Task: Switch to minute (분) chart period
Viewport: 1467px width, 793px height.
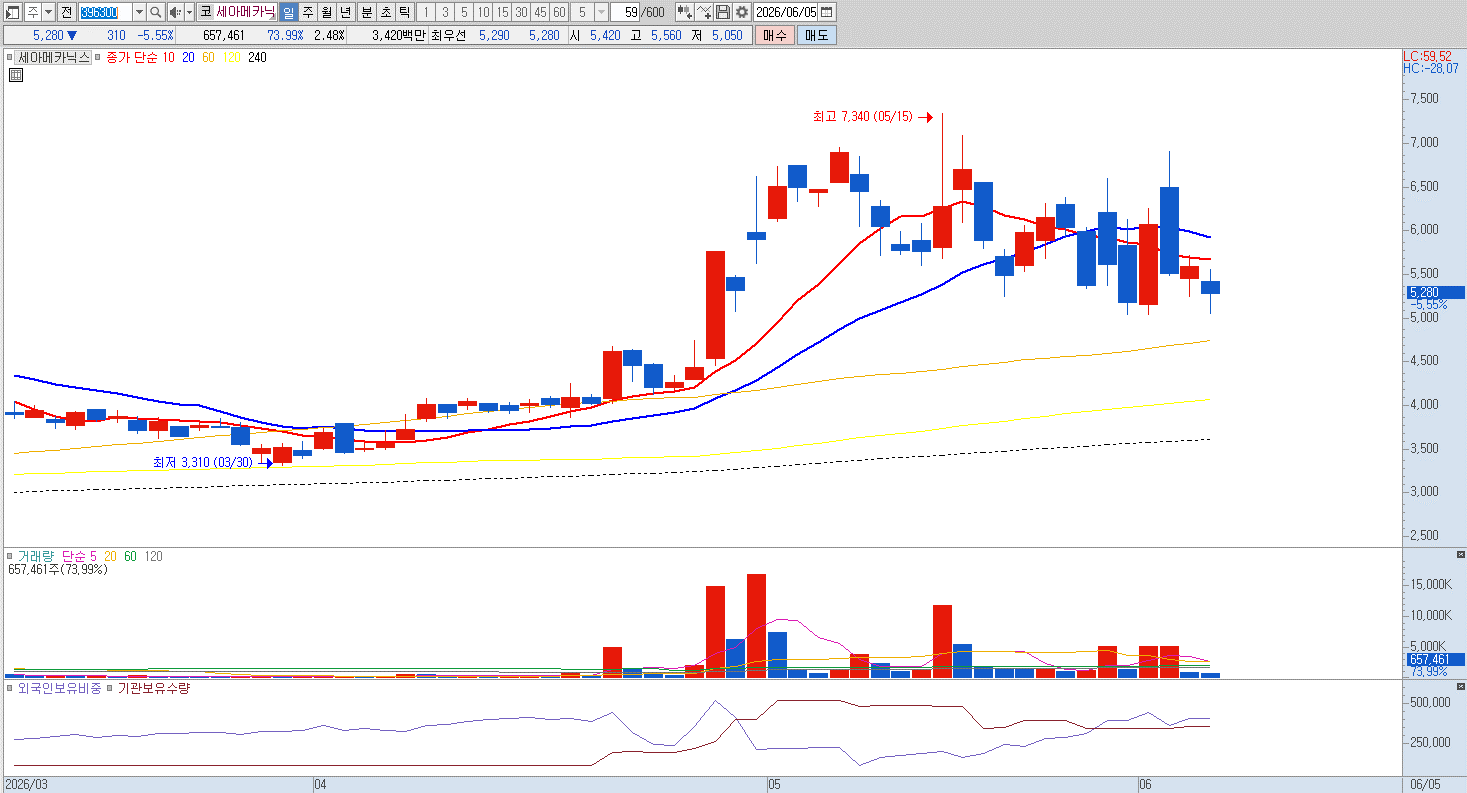Action: click(366, 12)
